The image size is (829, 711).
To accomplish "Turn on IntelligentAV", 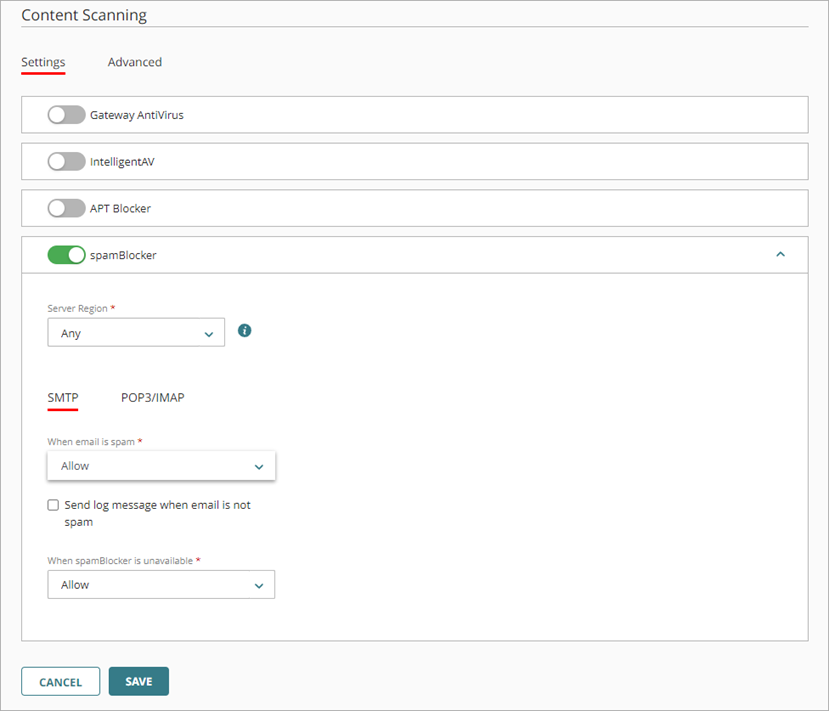I will pos(66,161).
